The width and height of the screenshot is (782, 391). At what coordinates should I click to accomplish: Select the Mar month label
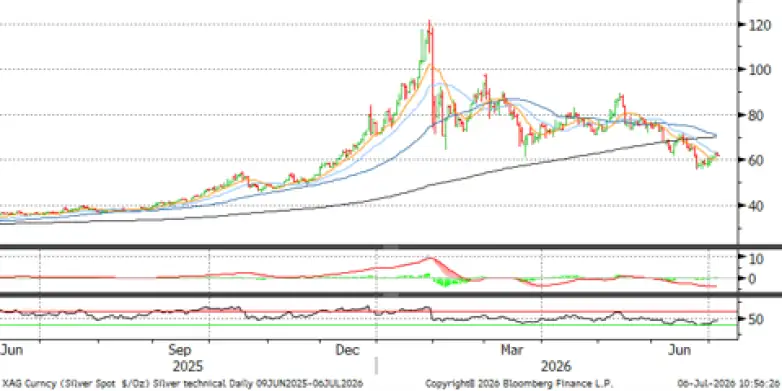(x=512, y=350)
